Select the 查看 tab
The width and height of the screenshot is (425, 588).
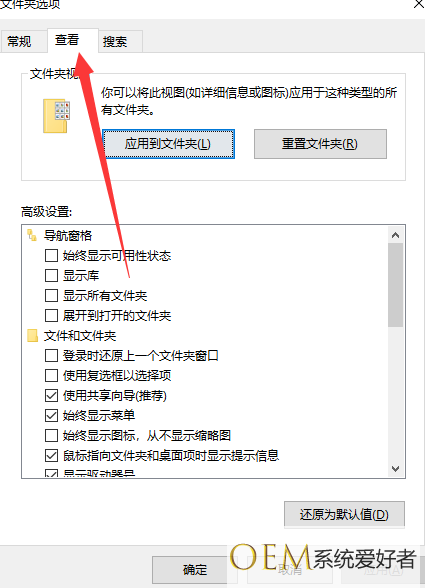[67, 40]
